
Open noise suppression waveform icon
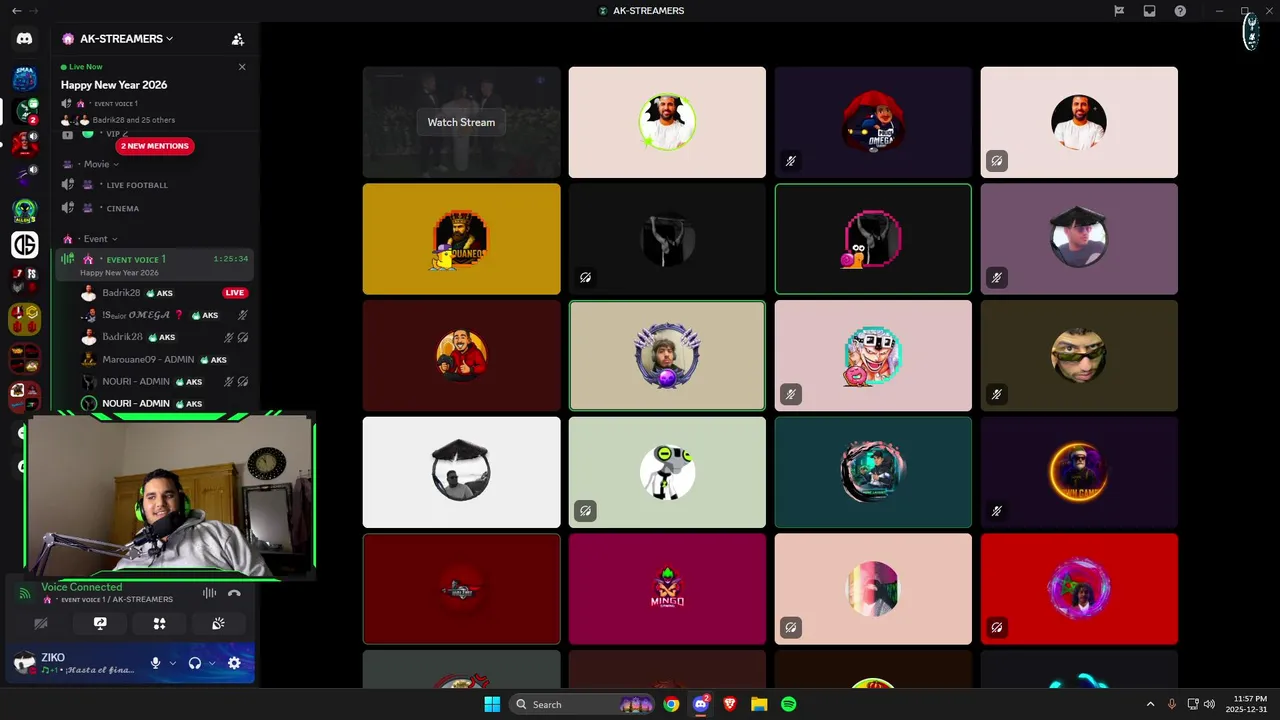(209, 593)
